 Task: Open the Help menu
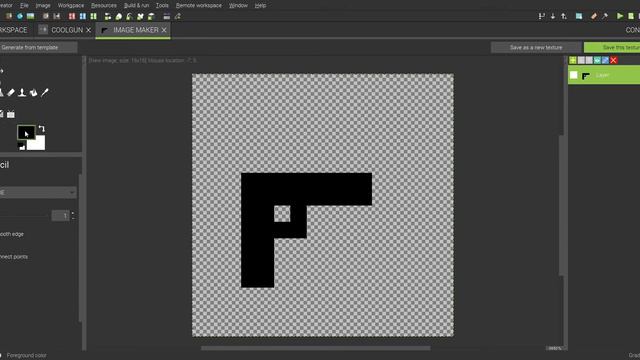pyautogui.click(x=260, y=5)
